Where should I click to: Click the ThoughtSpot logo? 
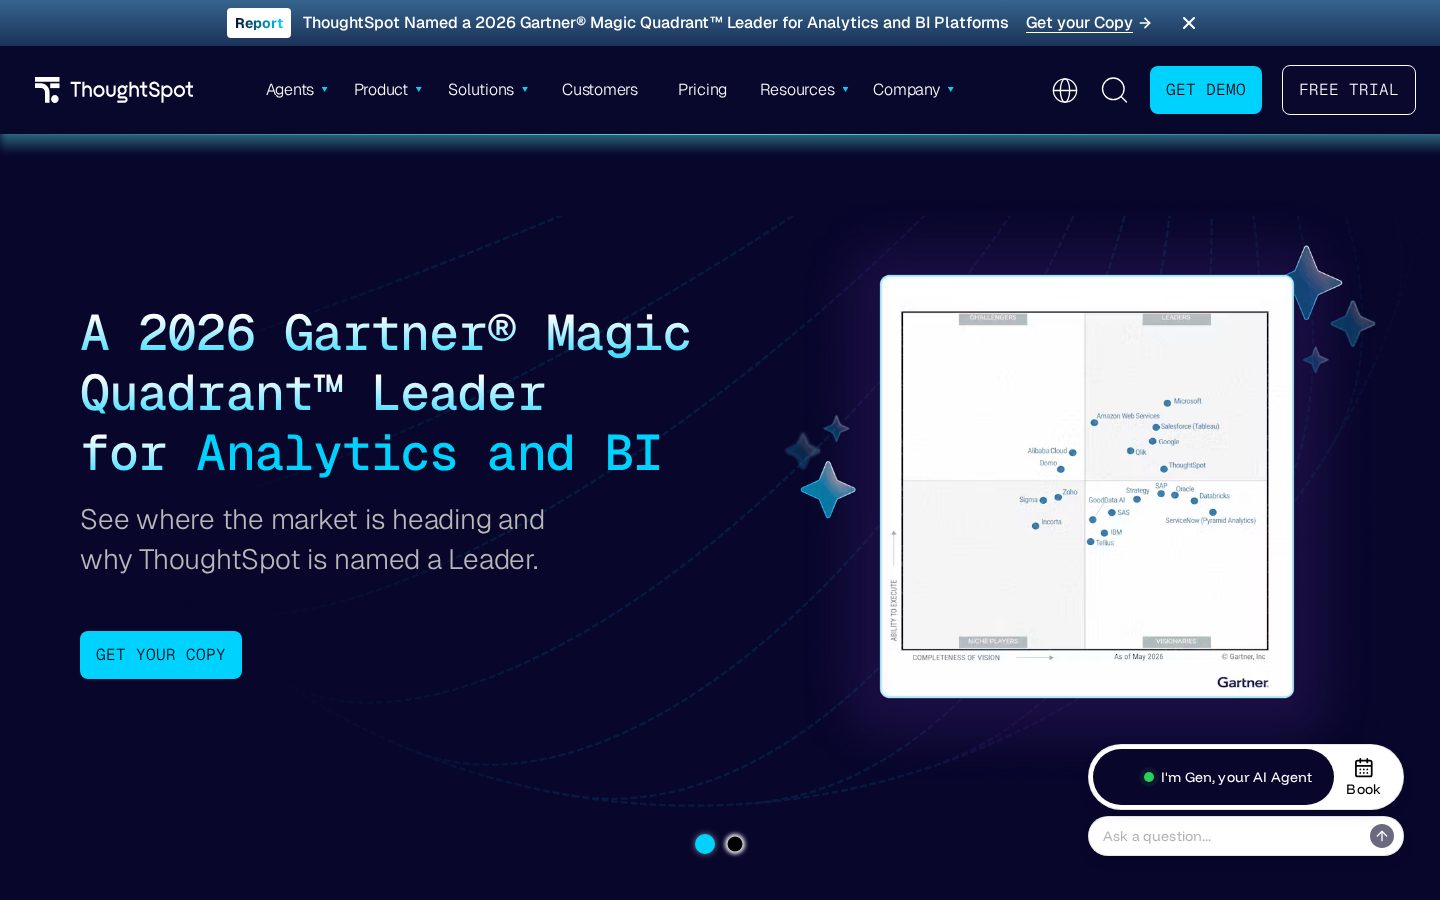114,90
